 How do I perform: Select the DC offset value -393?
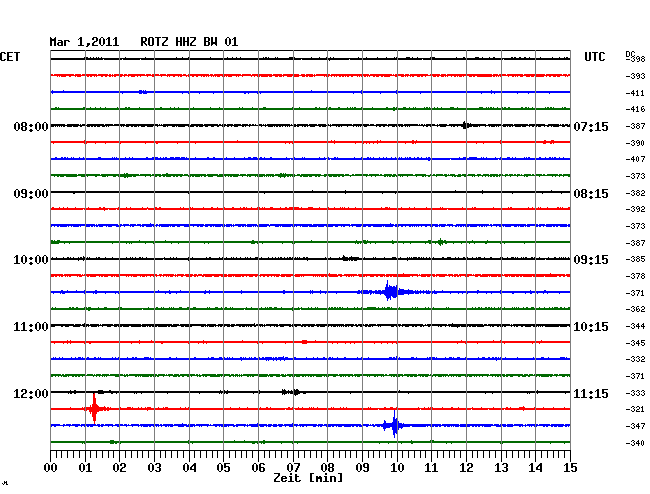(x=635, y=76)
